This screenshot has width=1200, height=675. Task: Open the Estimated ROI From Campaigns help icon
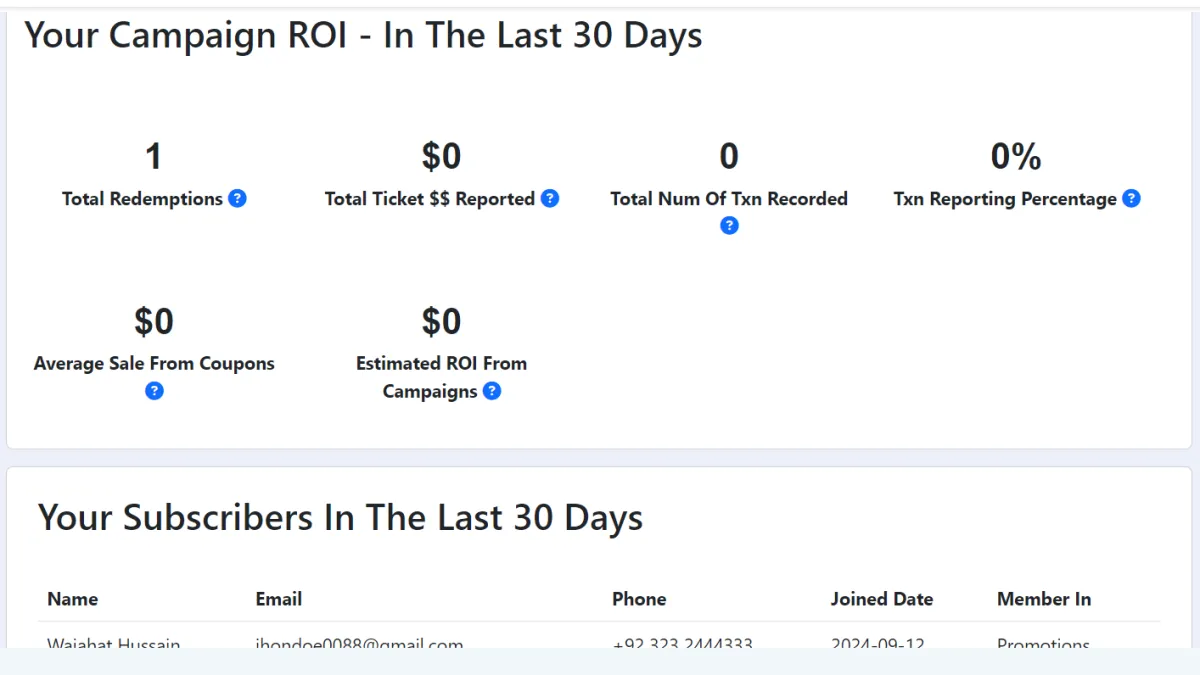pyautogui.click(x=492, y=391)
